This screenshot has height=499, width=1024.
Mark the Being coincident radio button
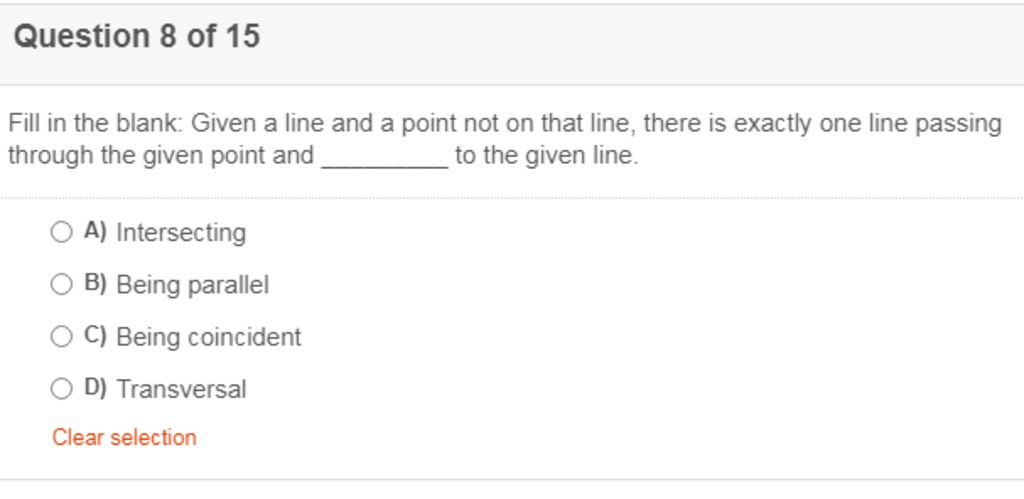tap(62, 337)
